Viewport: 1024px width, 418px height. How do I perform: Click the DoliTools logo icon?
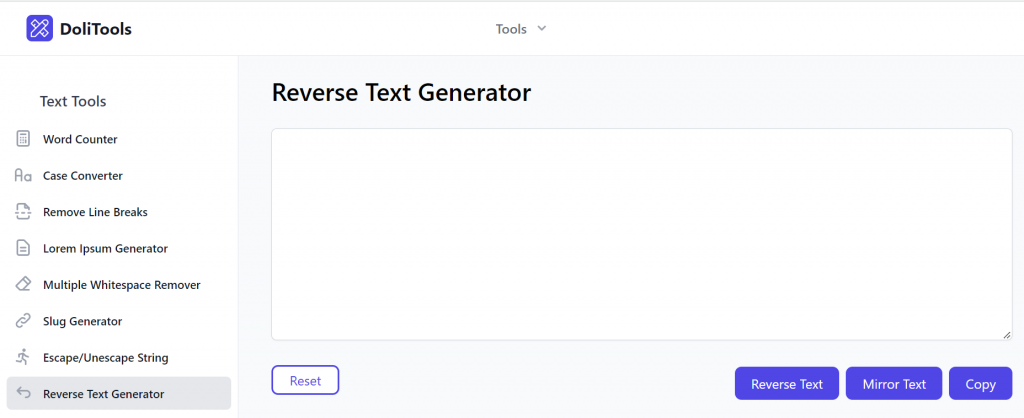tap(40, 29)
